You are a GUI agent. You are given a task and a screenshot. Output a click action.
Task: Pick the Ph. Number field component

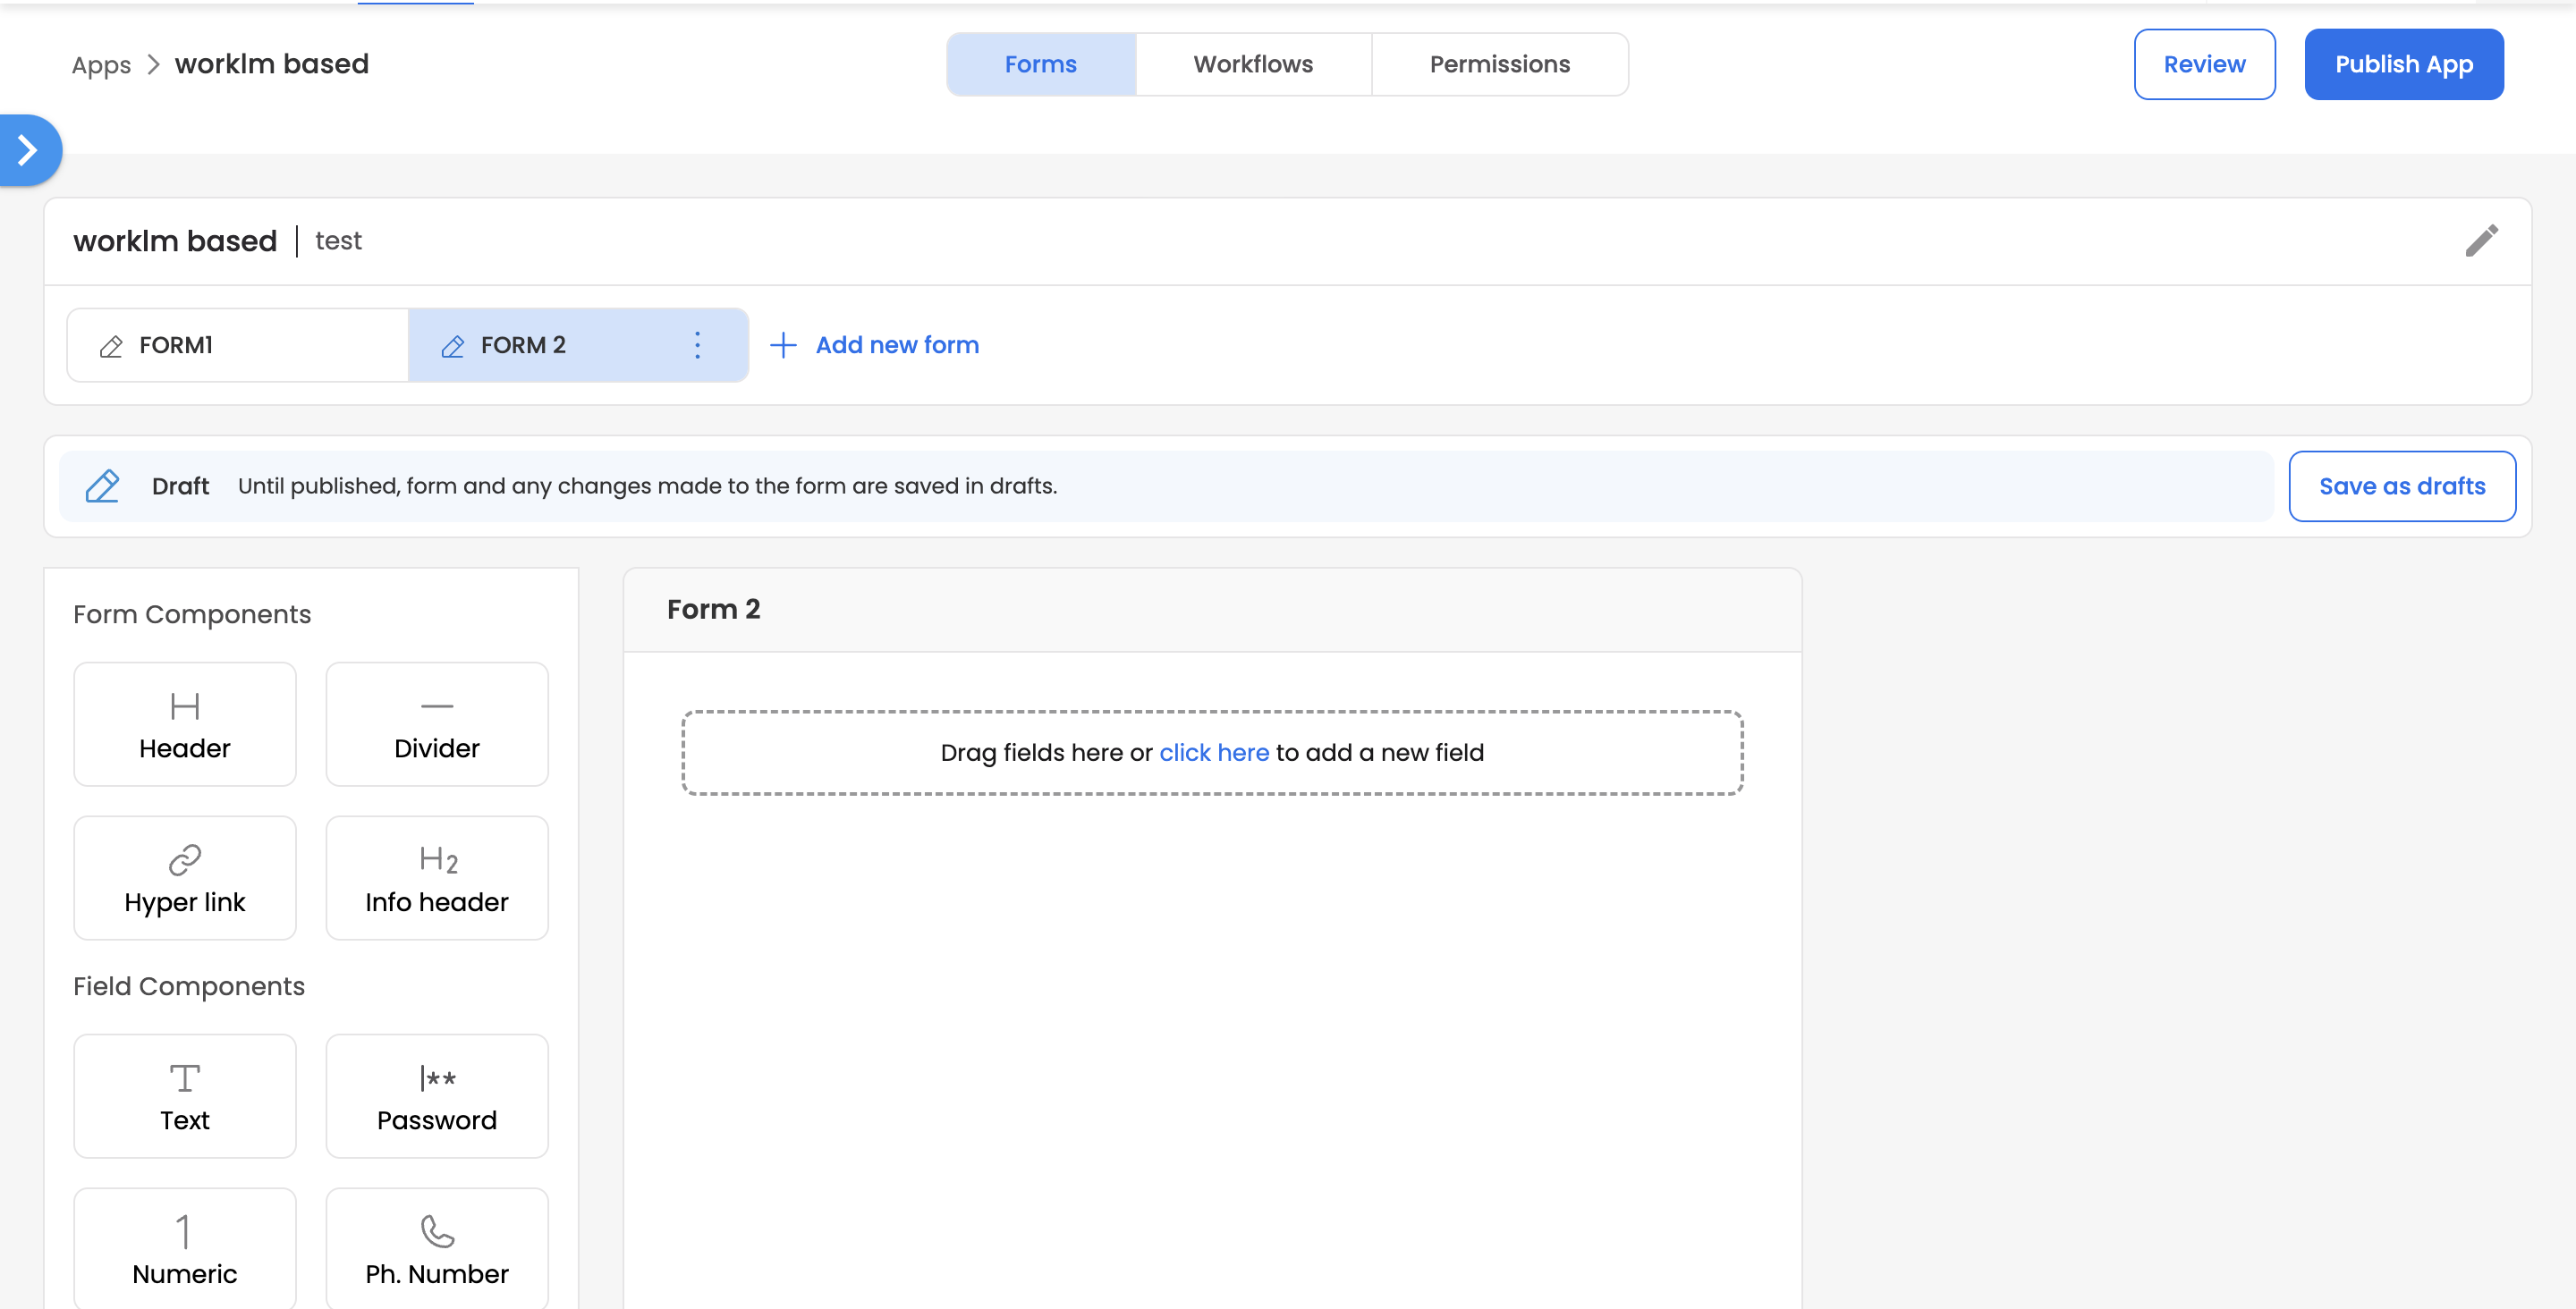pyautogui.click(x=437, y=1249)
